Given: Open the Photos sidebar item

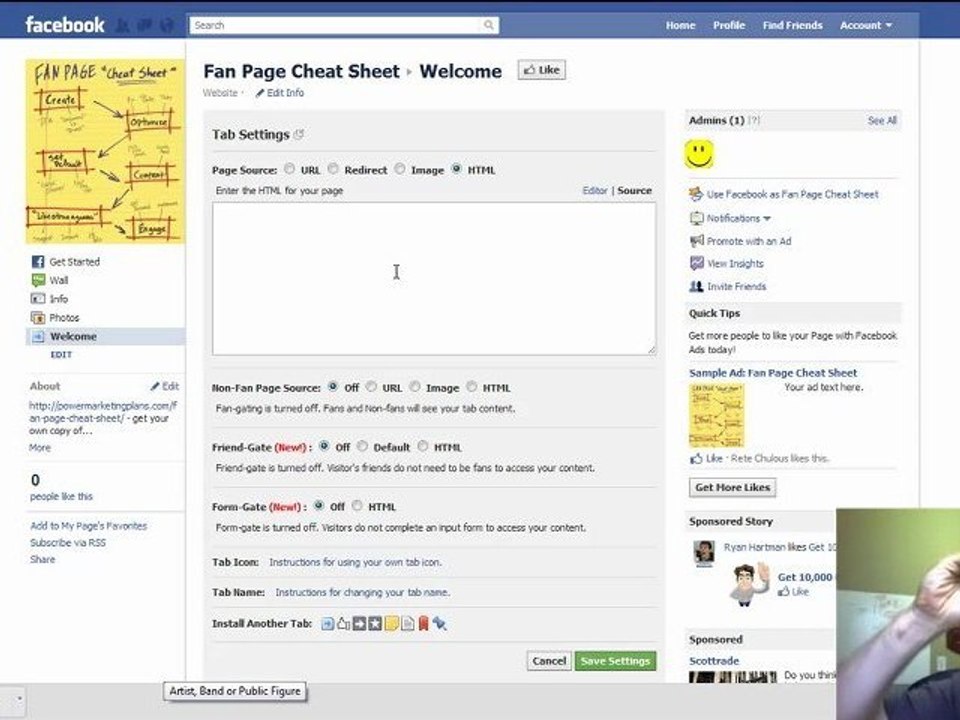Looking at the screenshot, I should pyautogui.click(x=55, y=318).
